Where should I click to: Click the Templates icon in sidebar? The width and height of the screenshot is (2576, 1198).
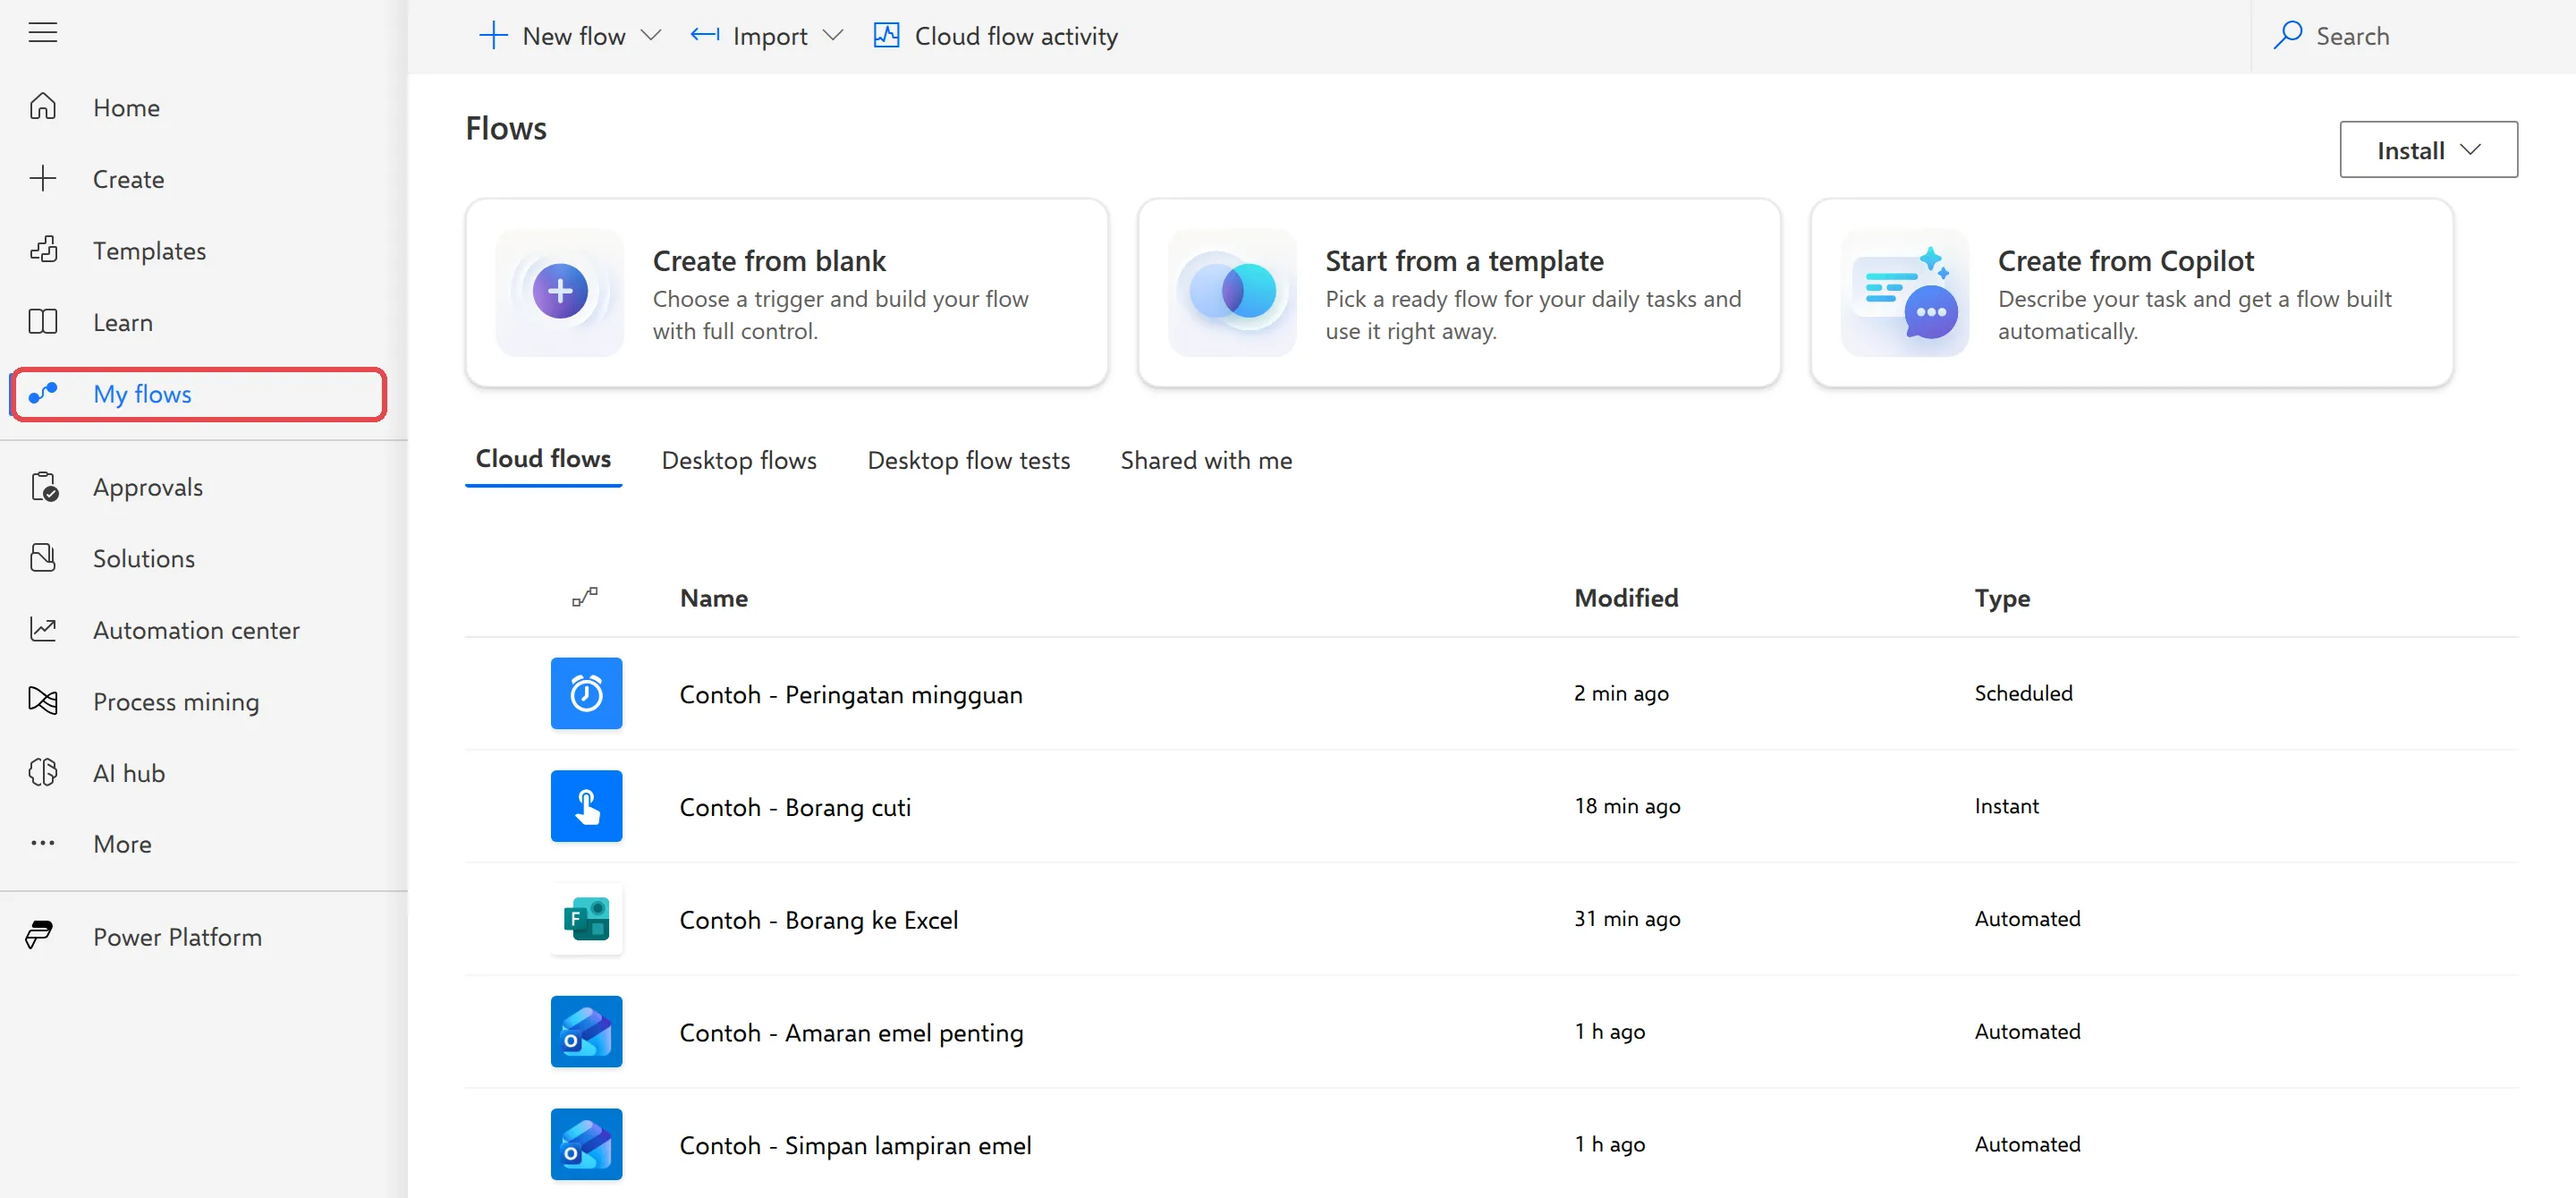pos(43,250)
